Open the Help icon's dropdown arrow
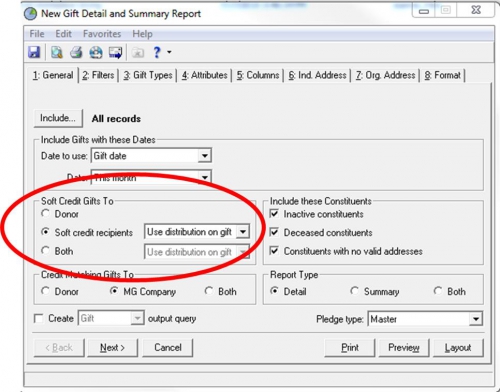 tap(169, 52)
